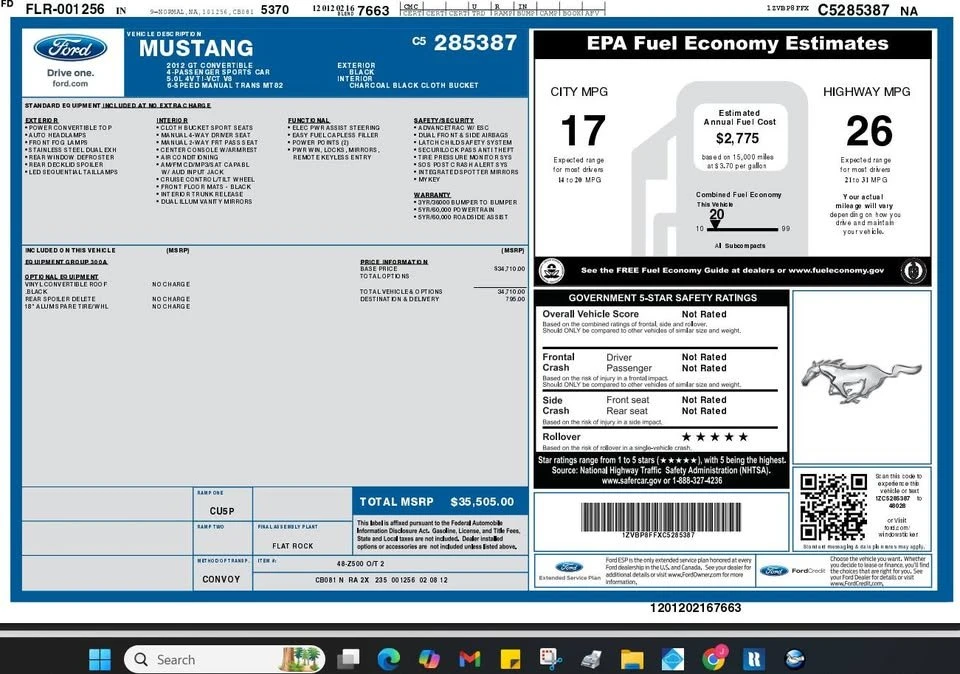Click the Equipment Group 300A heading
Viewport: 960px width, 674px height.
coord(66,262)
